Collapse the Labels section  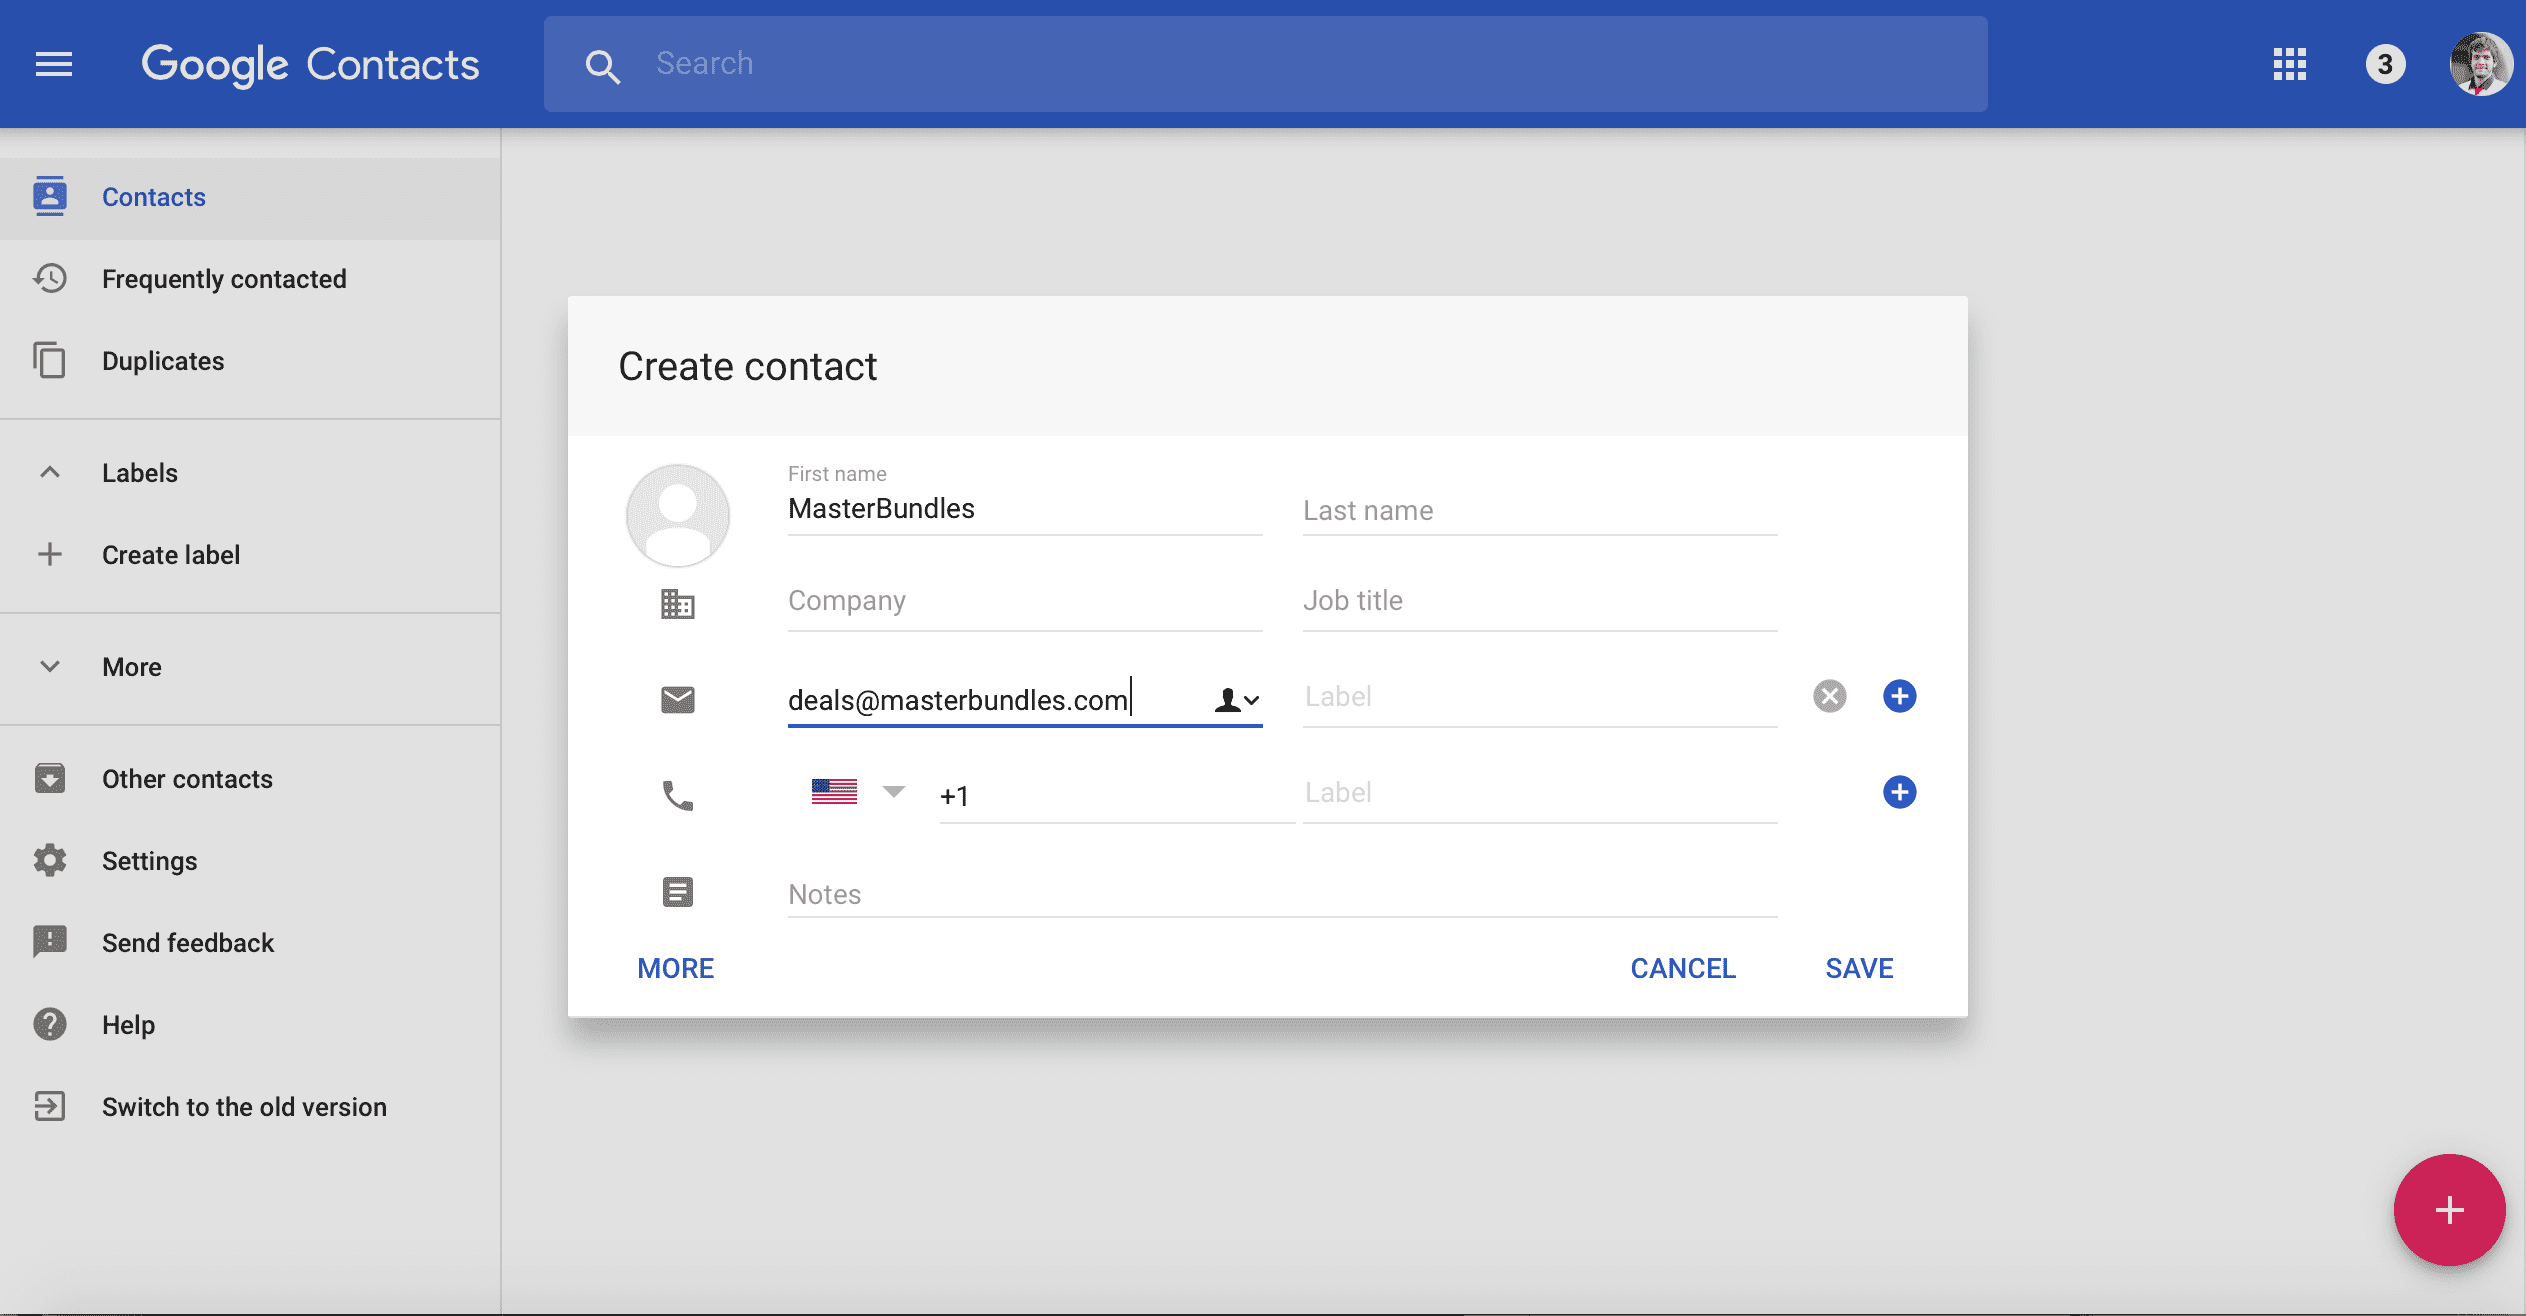(x=50, y=472)
